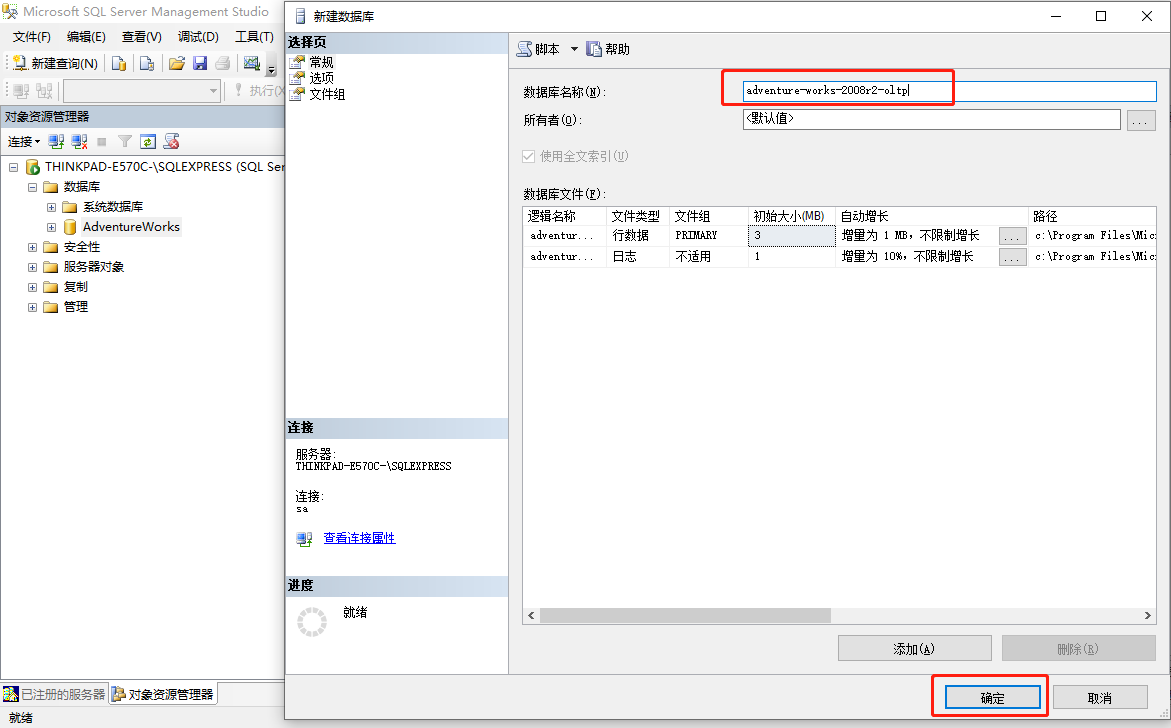The image size is (1171, 728).
Task: Click the PRIMARY filegroup cell
Action: 709,236
